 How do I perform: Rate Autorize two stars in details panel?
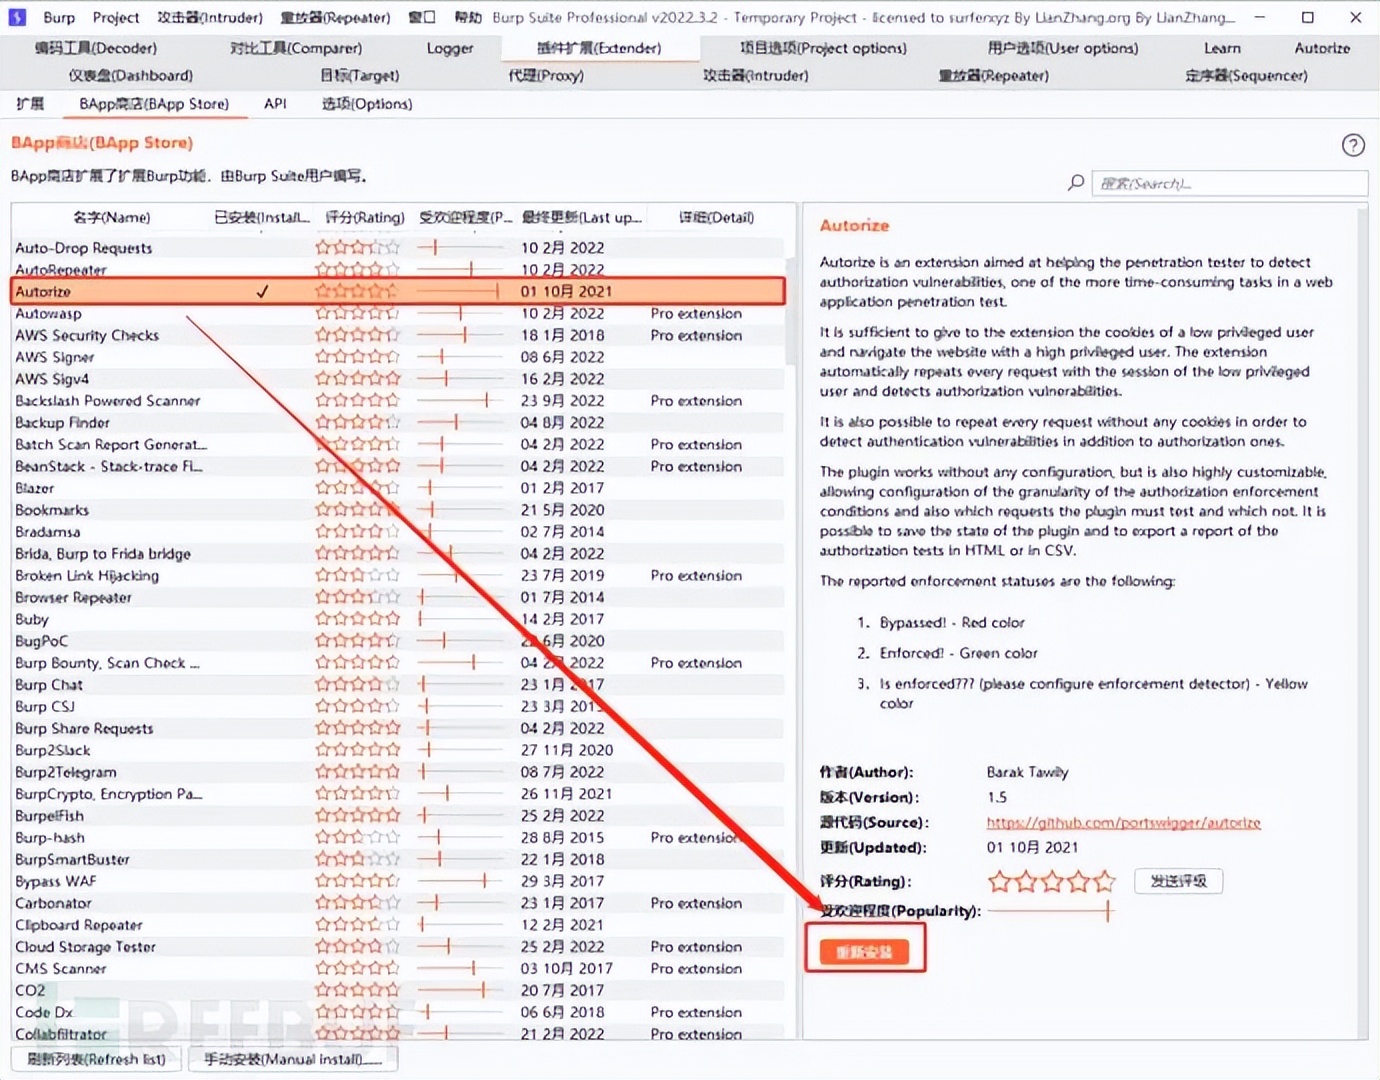1025,881
